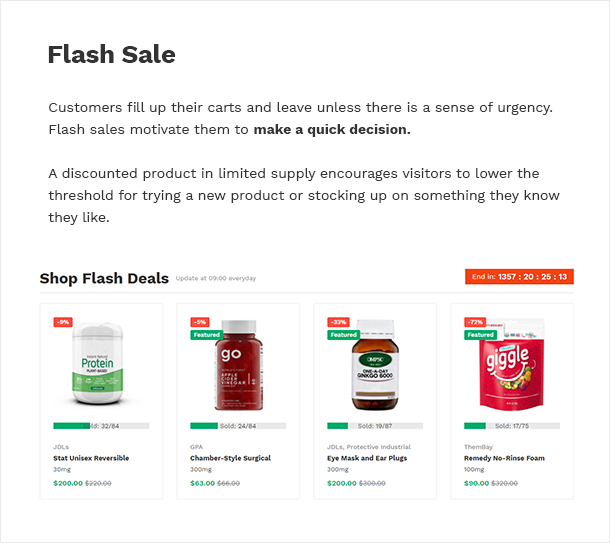
Task: Click the ThemBay brand link
Action: tap(478, 447)
